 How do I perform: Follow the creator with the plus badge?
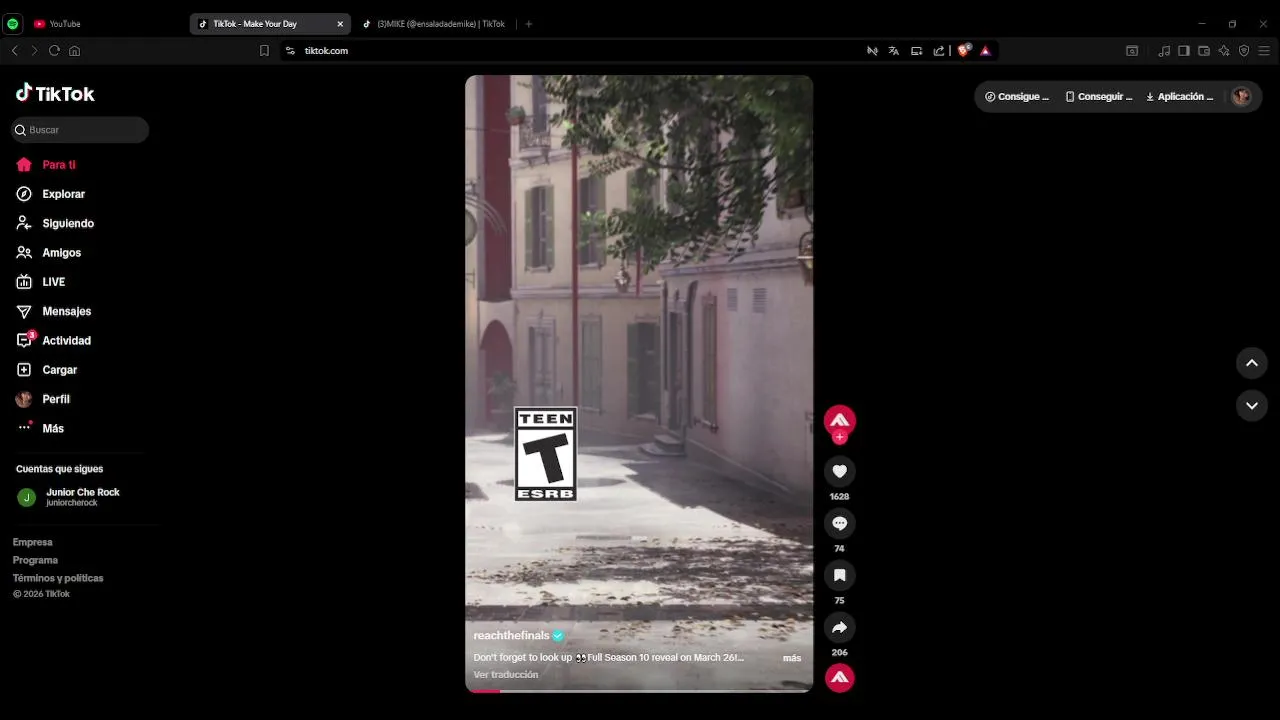coord(840,438)
